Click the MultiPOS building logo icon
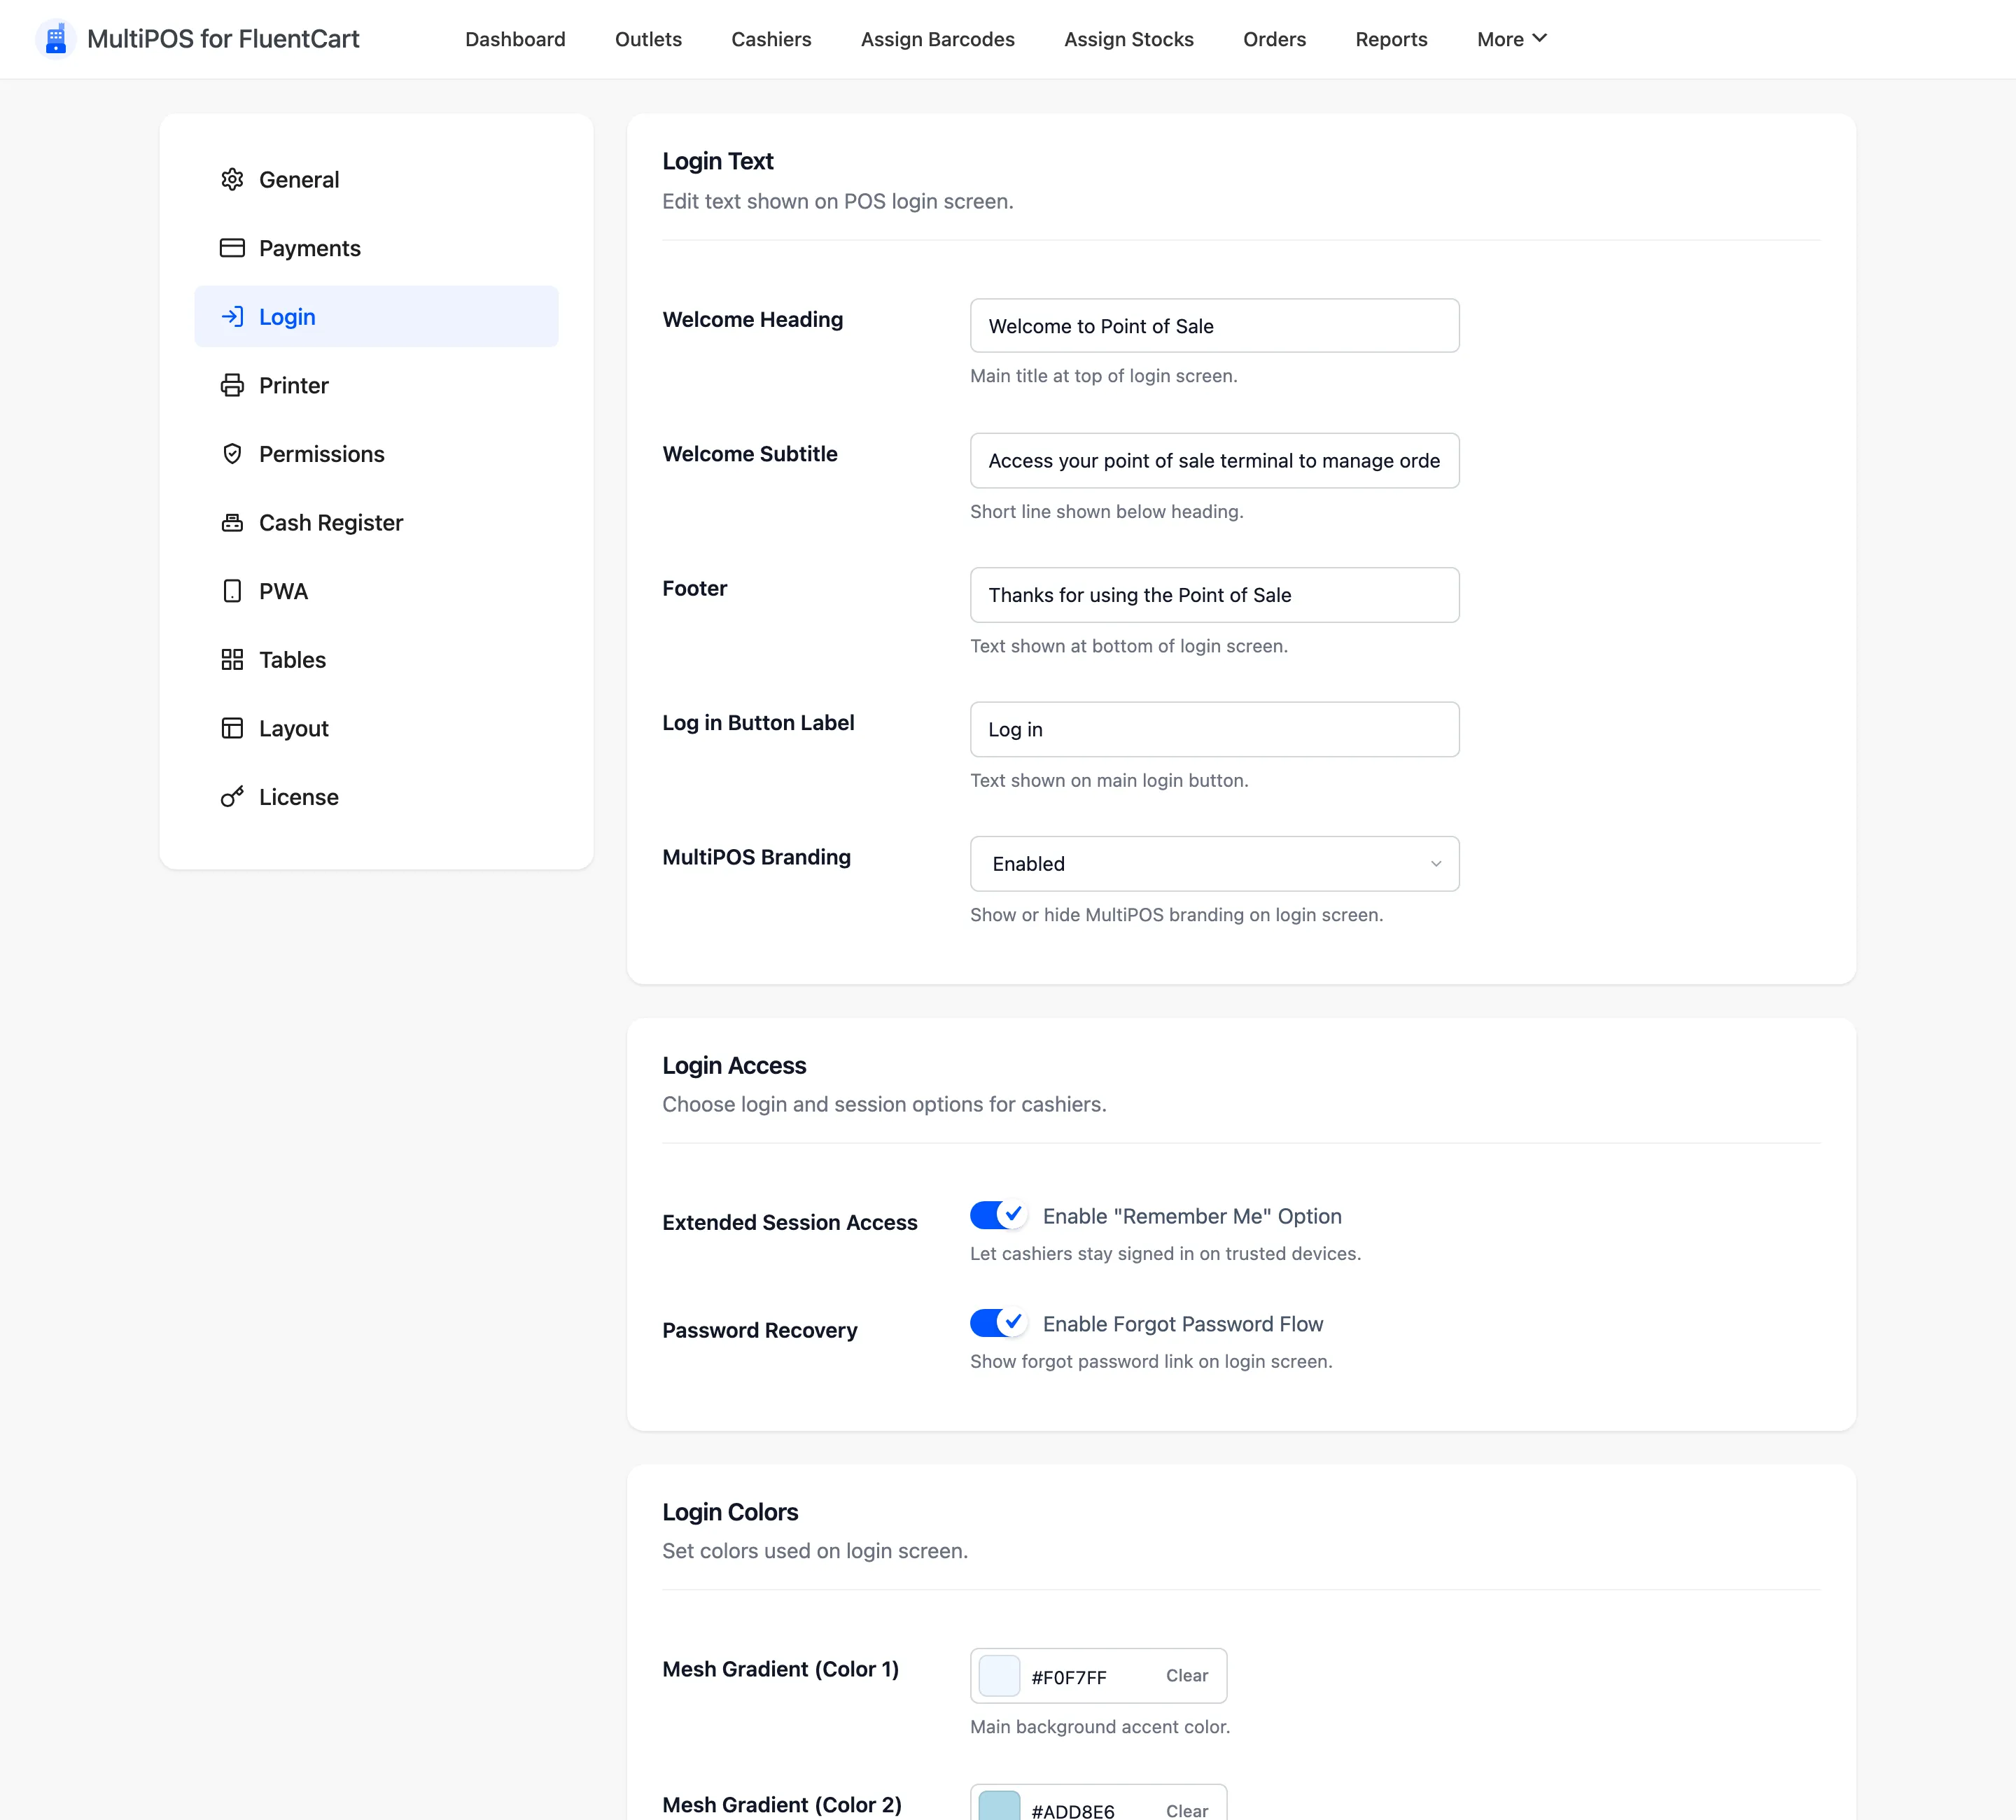 (x=56, y=39)
